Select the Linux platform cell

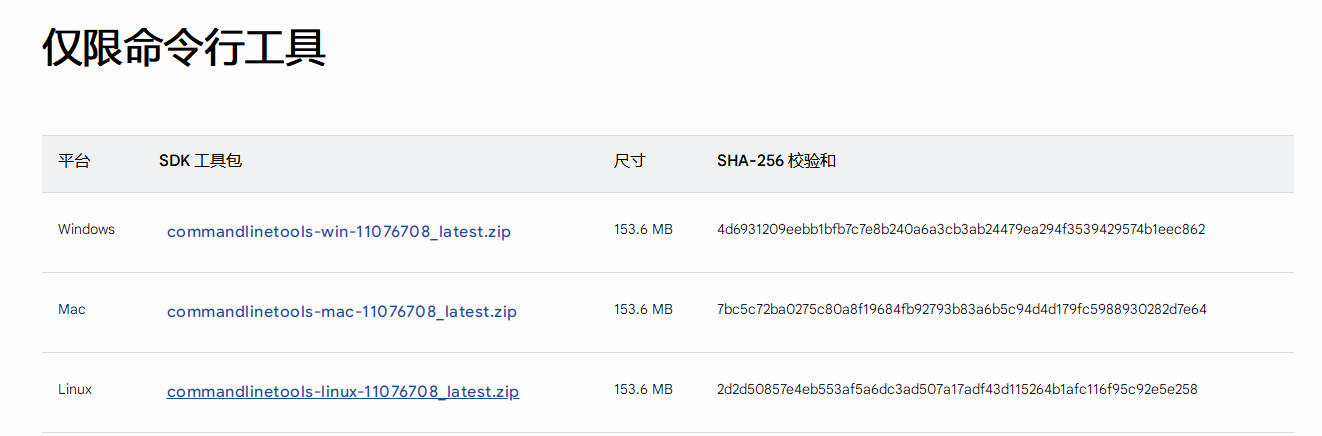[75, 389]
